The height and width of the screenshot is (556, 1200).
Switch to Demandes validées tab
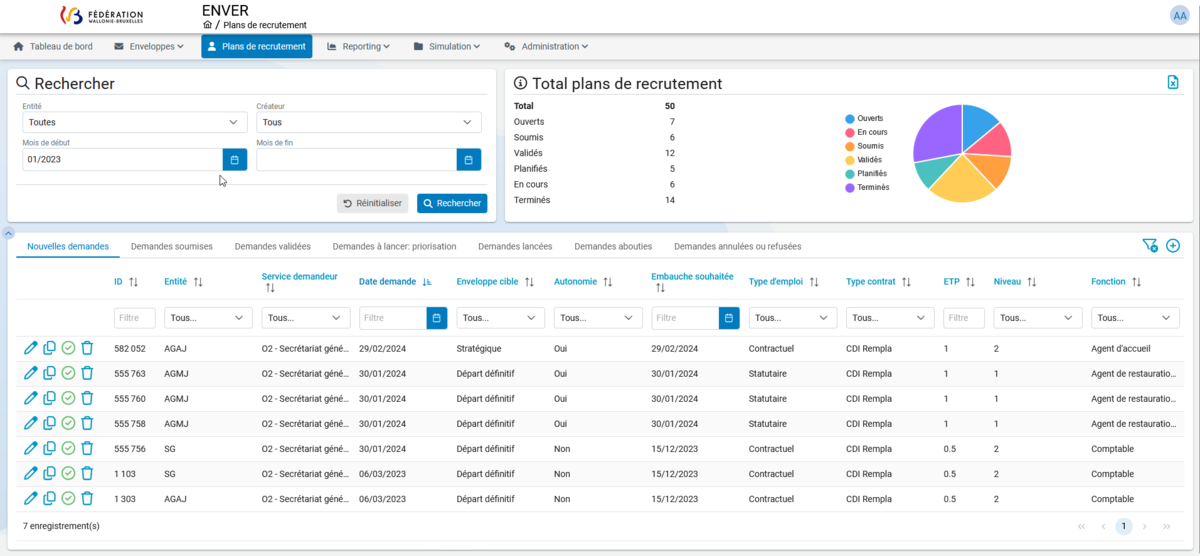273,246
